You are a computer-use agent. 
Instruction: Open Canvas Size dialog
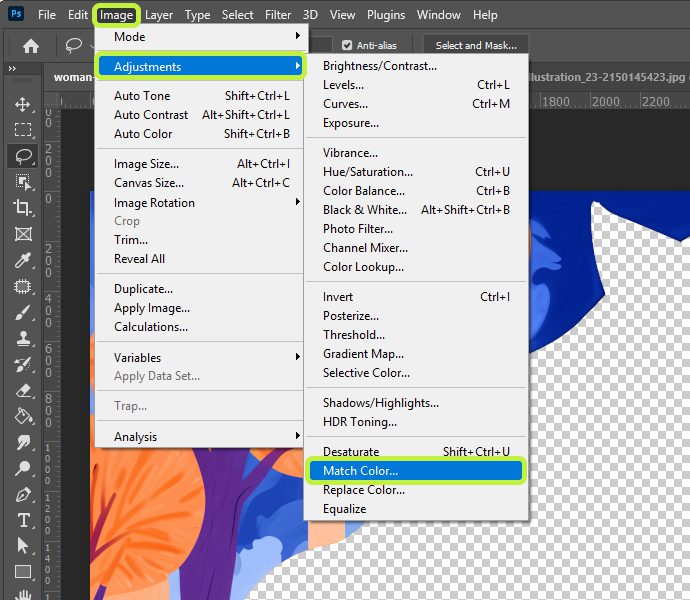(x=201, y=183)
